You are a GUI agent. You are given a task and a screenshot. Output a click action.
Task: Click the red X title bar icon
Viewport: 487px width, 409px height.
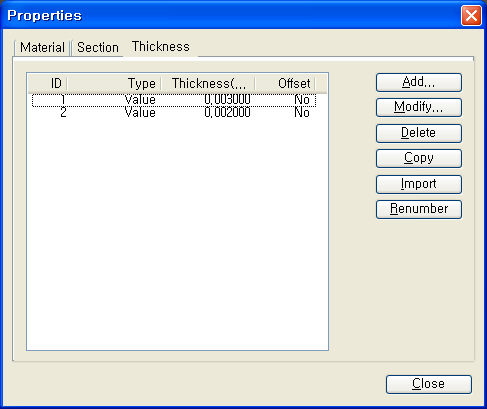pos(471,15)
